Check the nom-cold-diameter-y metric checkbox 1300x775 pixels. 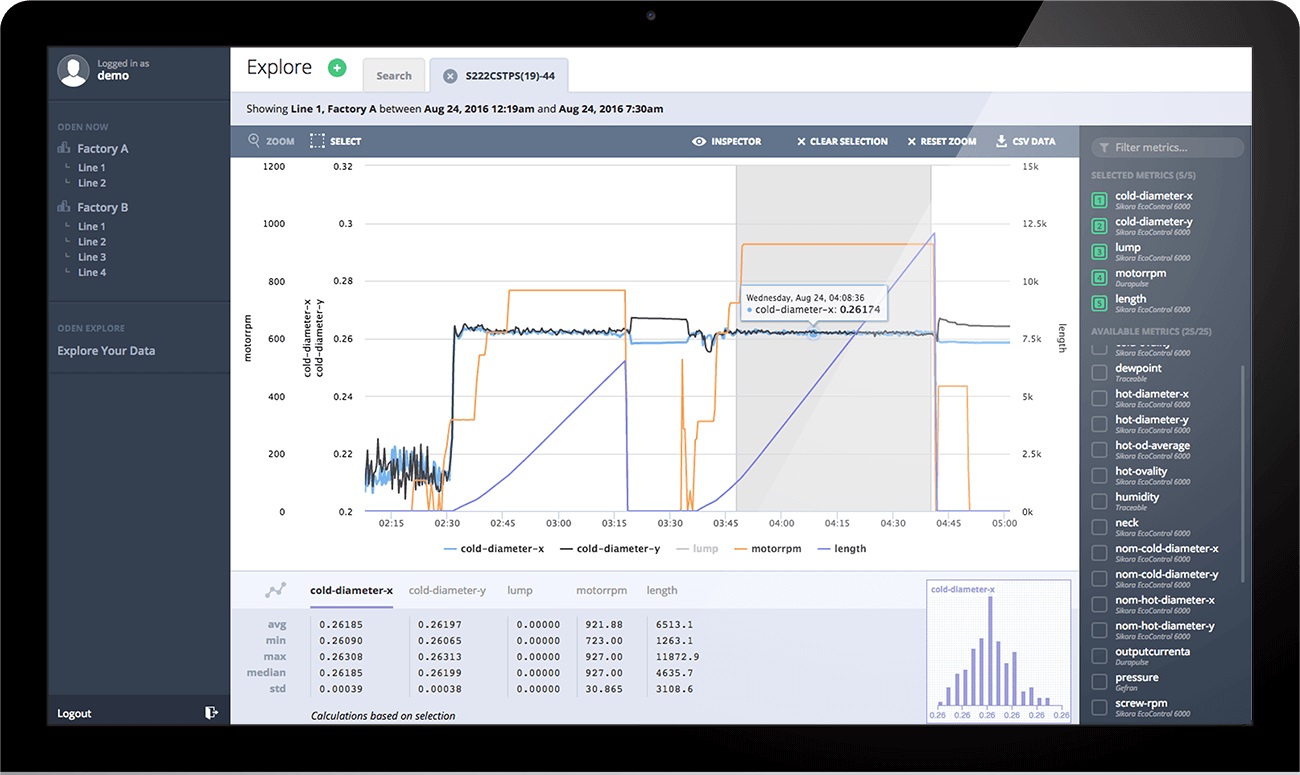pos(1099,579)
